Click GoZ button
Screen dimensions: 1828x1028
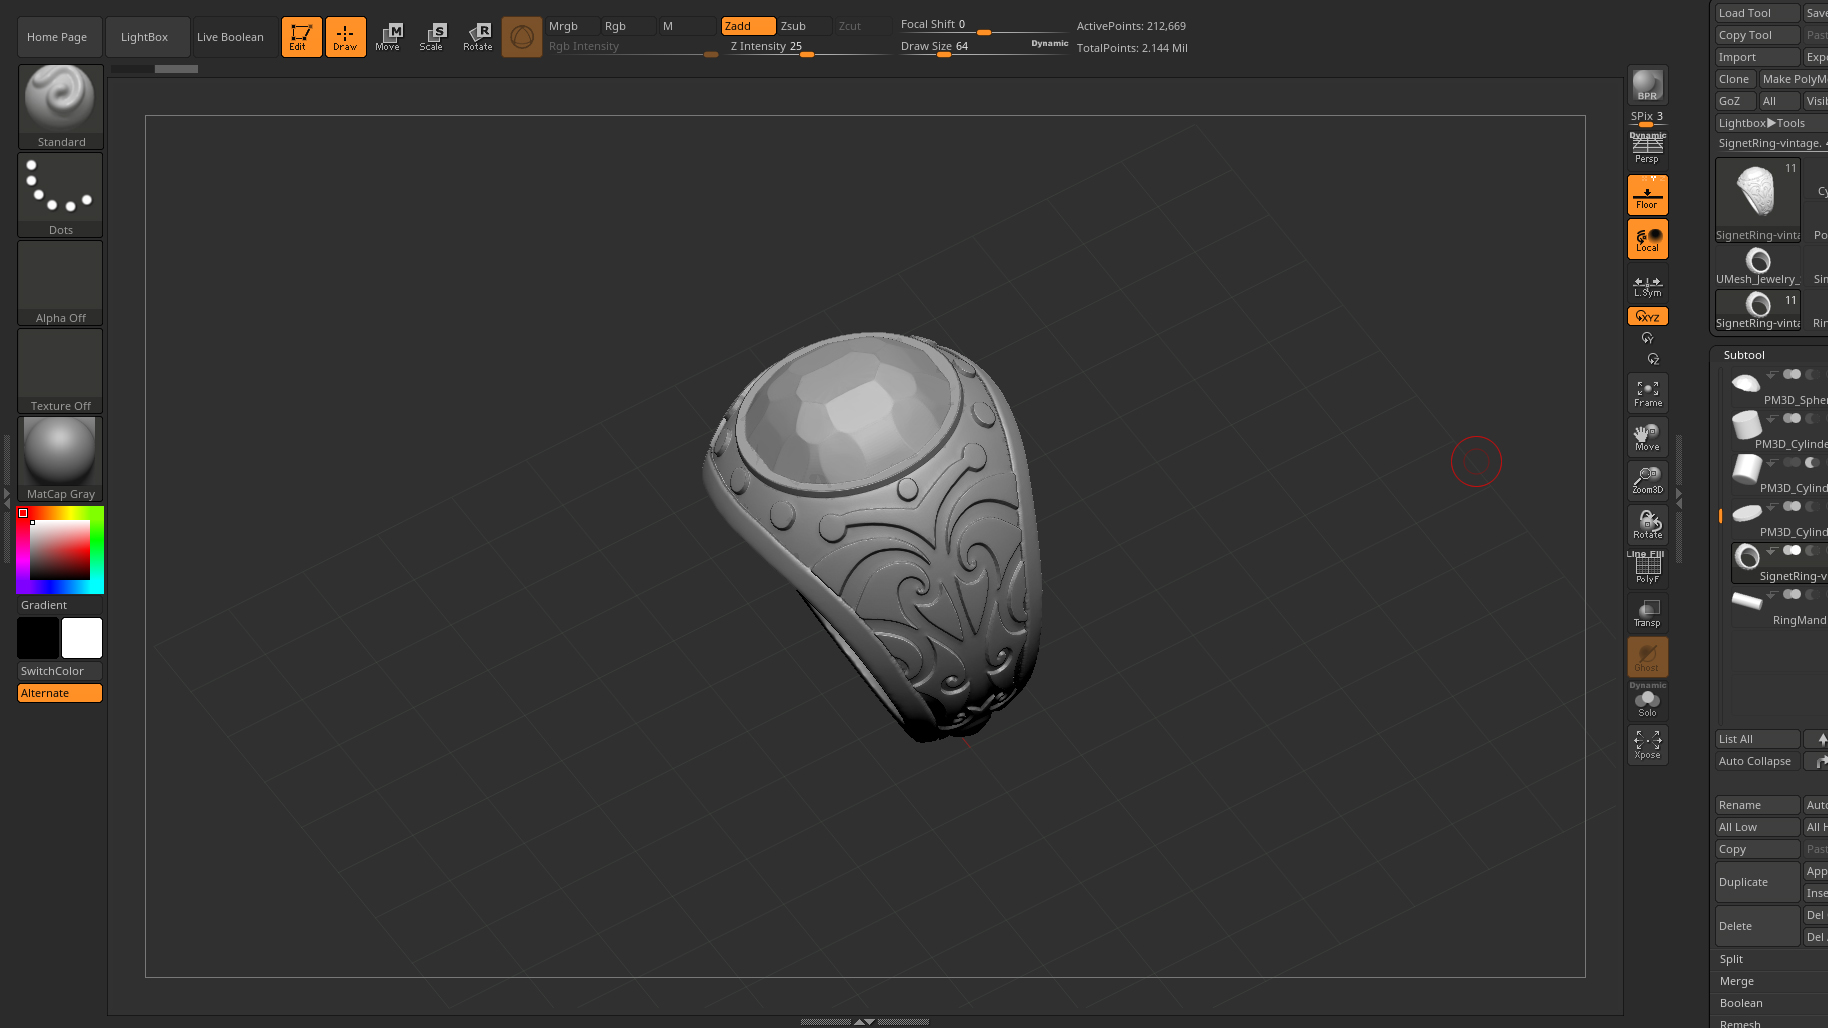1735,101
